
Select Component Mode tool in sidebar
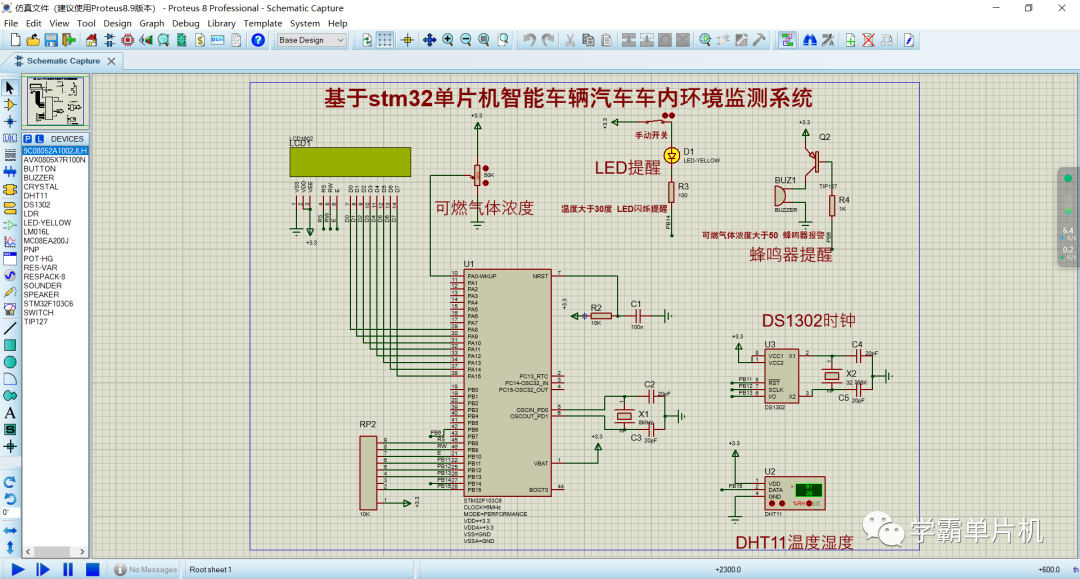point(10,105)
